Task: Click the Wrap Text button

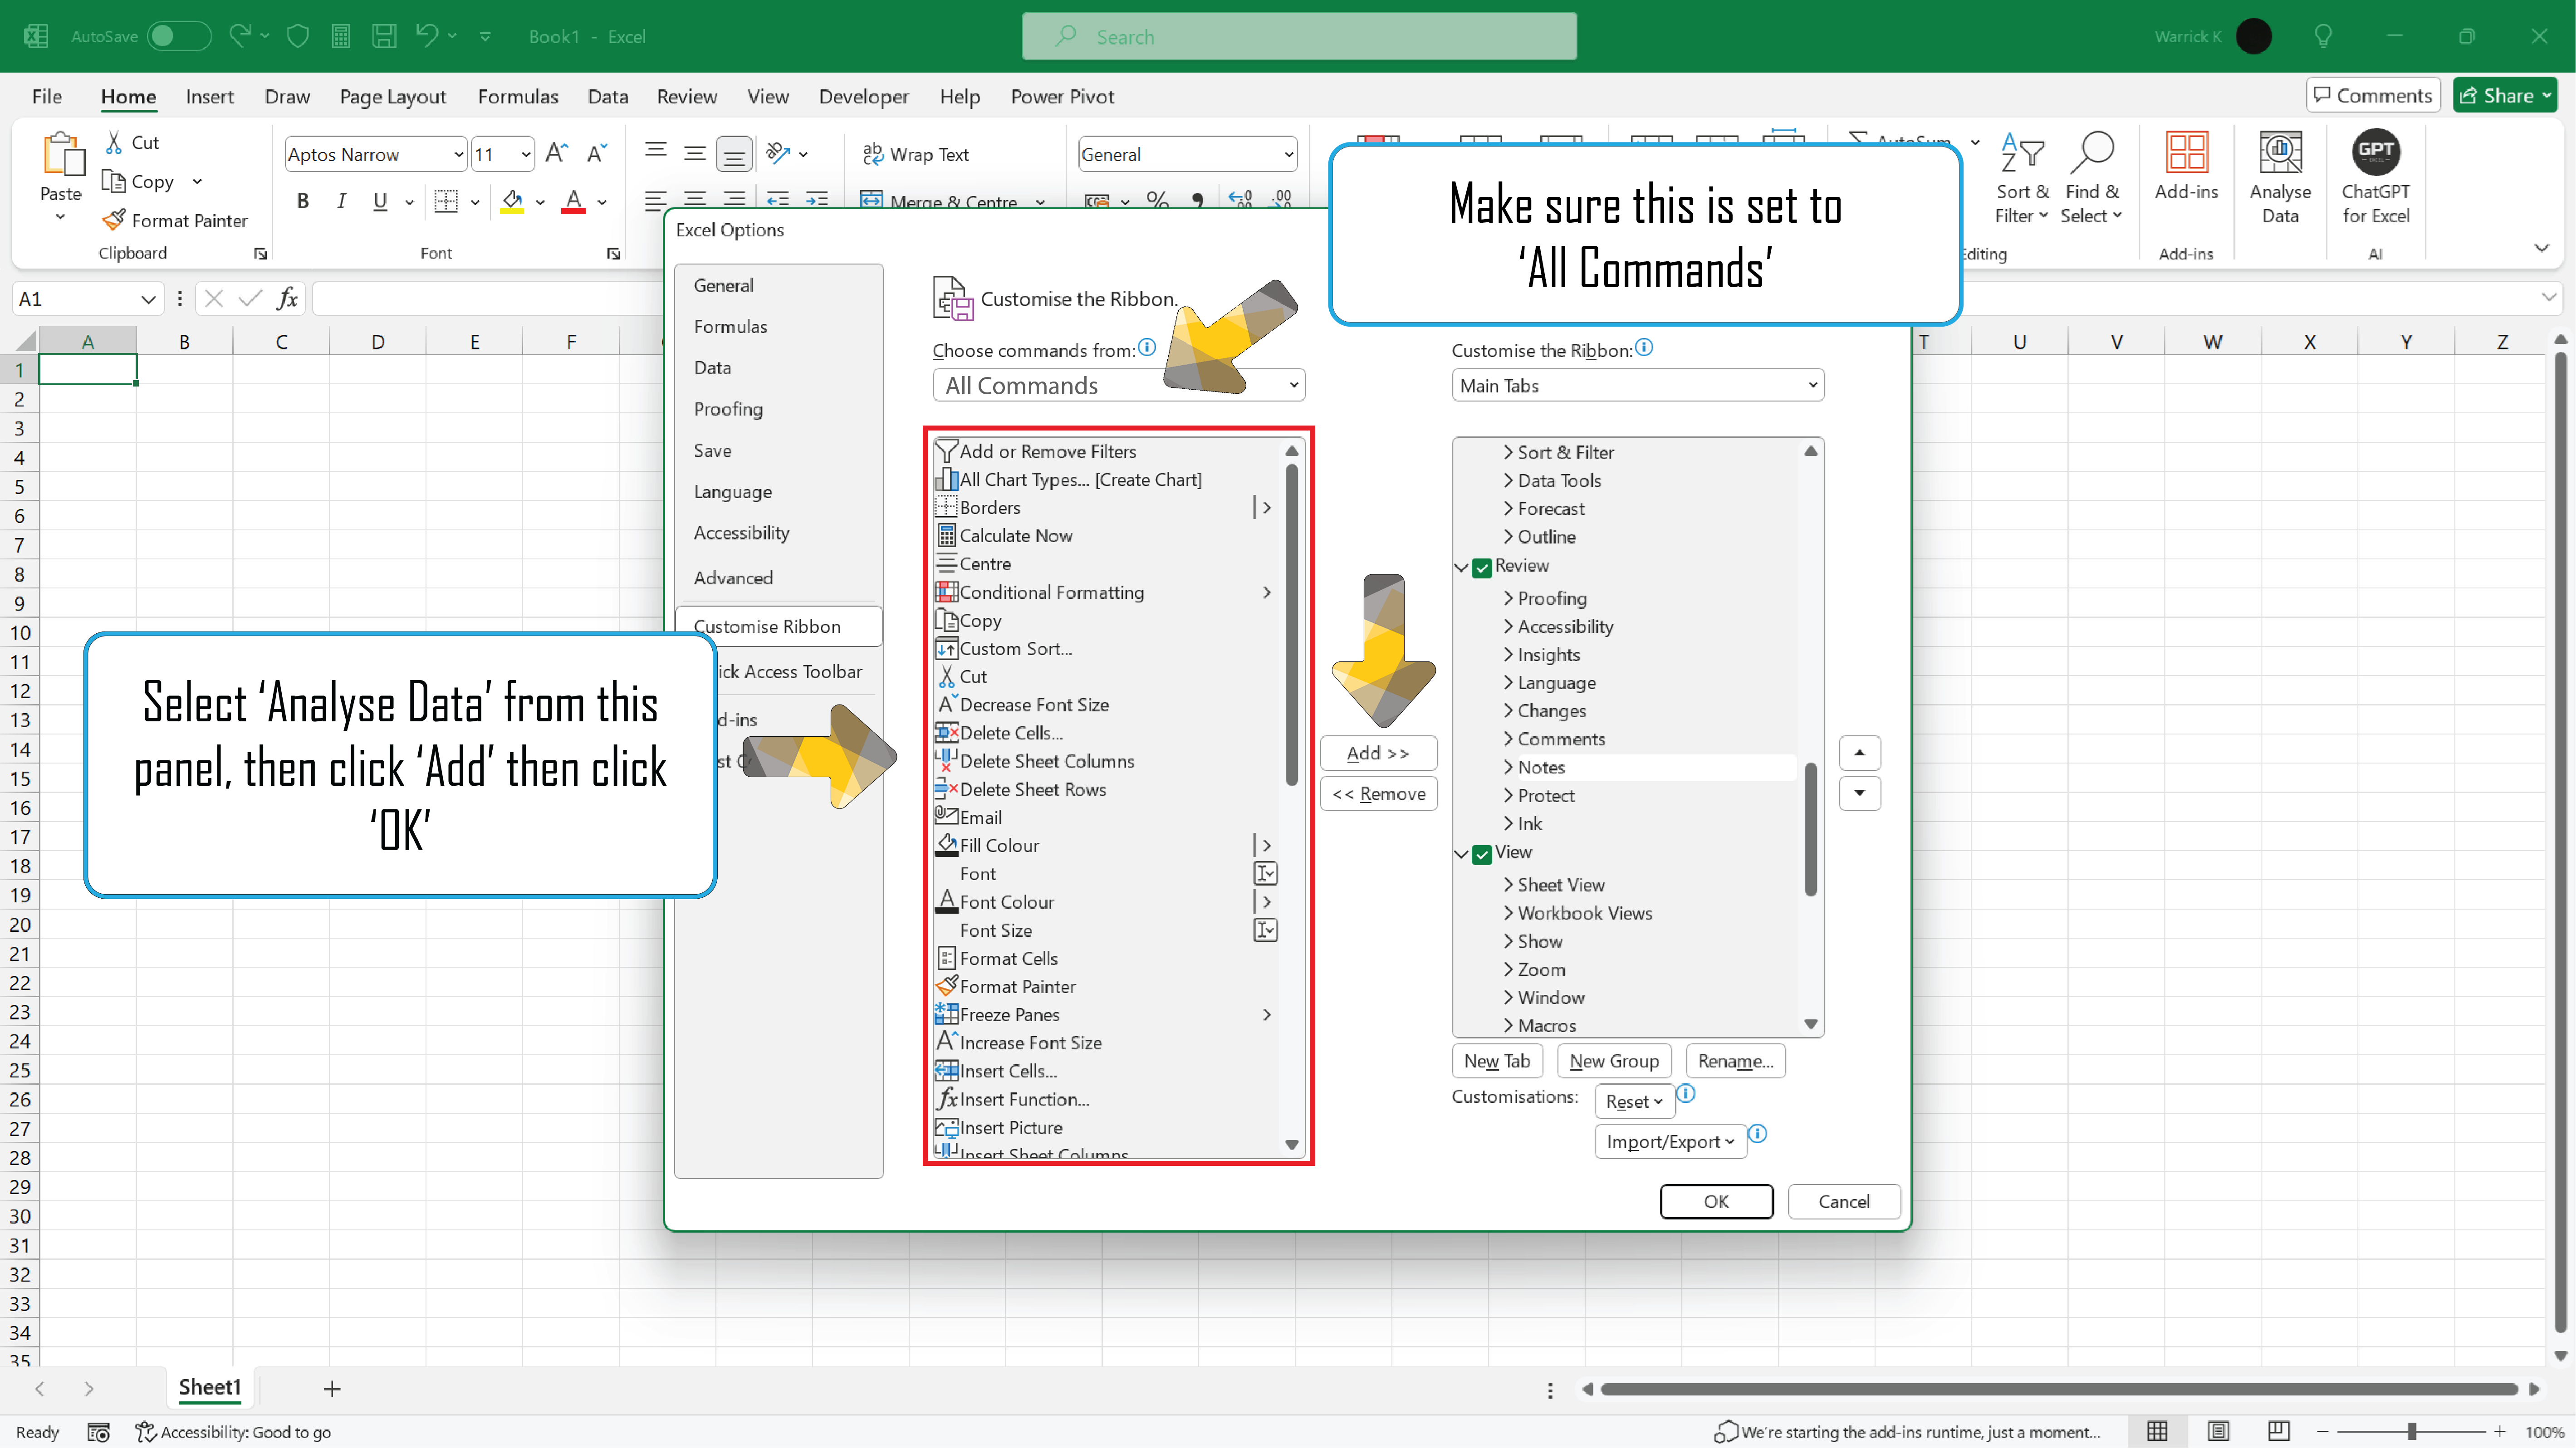Action: point(915,154)
